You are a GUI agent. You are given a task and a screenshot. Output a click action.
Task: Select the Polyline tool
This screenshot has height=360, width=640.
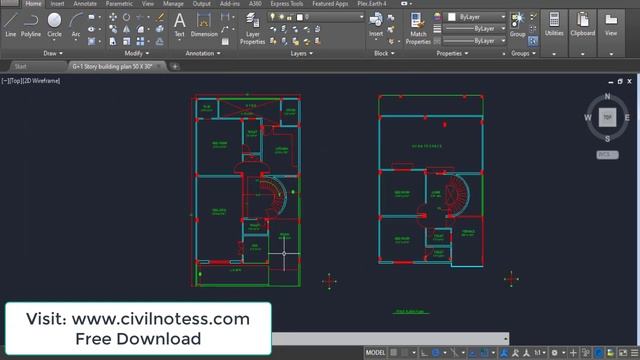[x=31, y=24]
